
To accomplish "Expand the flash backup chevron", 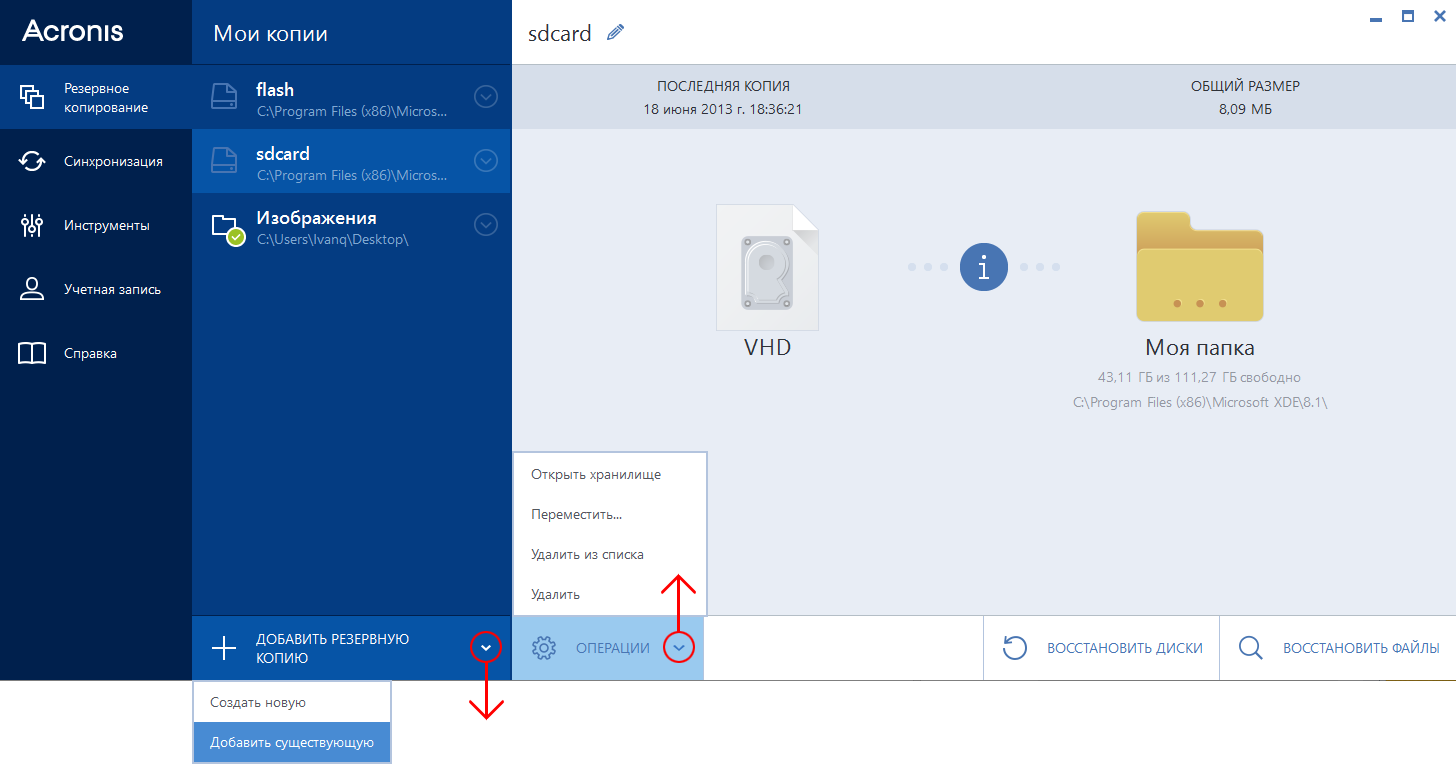I will coord(485,97).
